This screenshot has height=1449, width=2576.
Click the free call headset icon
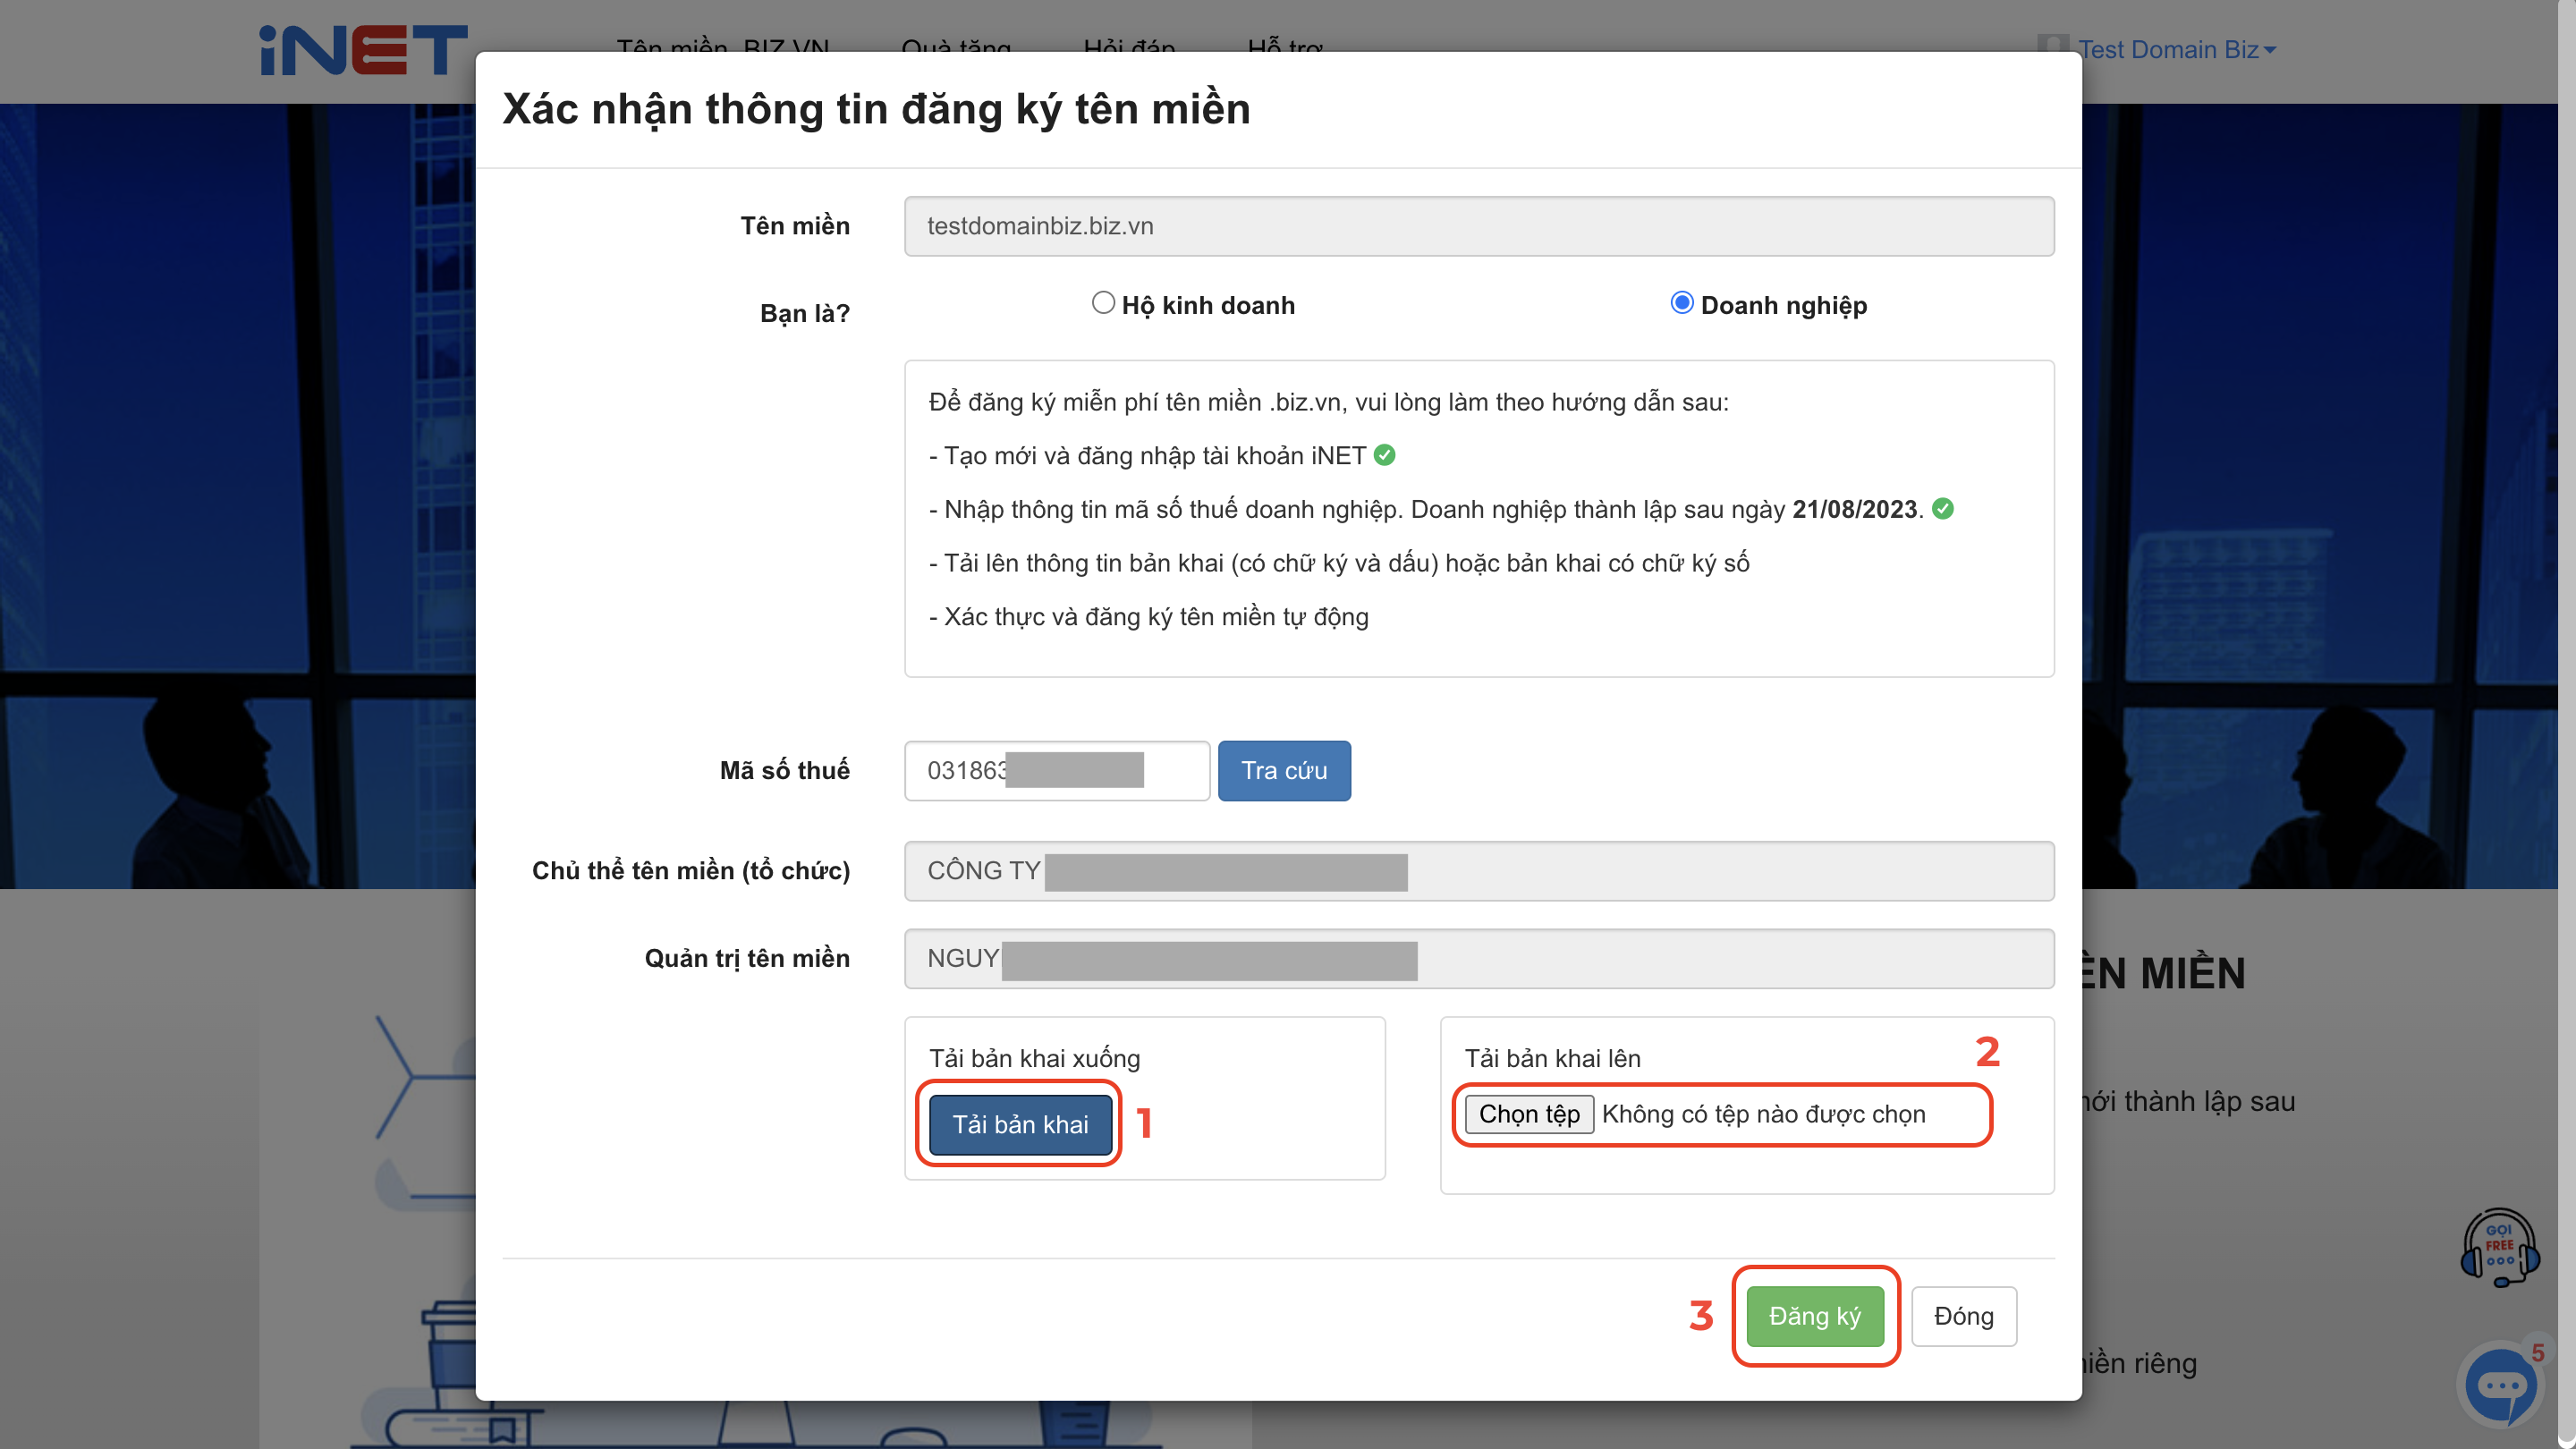coord(2500,1247)
